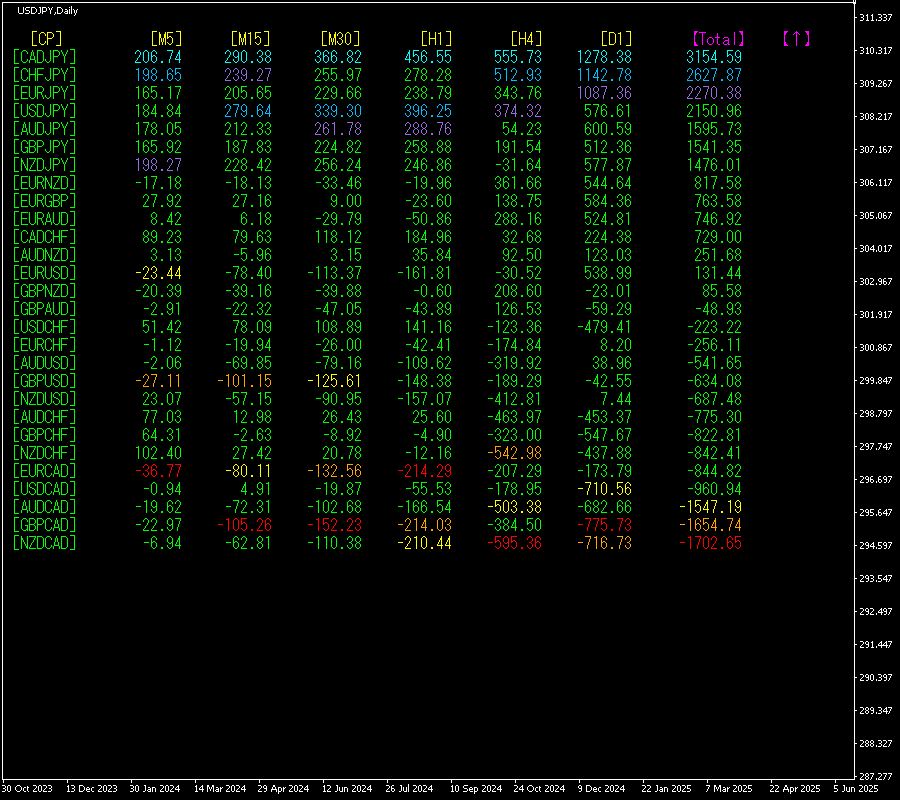Click NZDCHF H4 value -542.98
Viewport: 900px width, 800px height.
coord(514,453)
